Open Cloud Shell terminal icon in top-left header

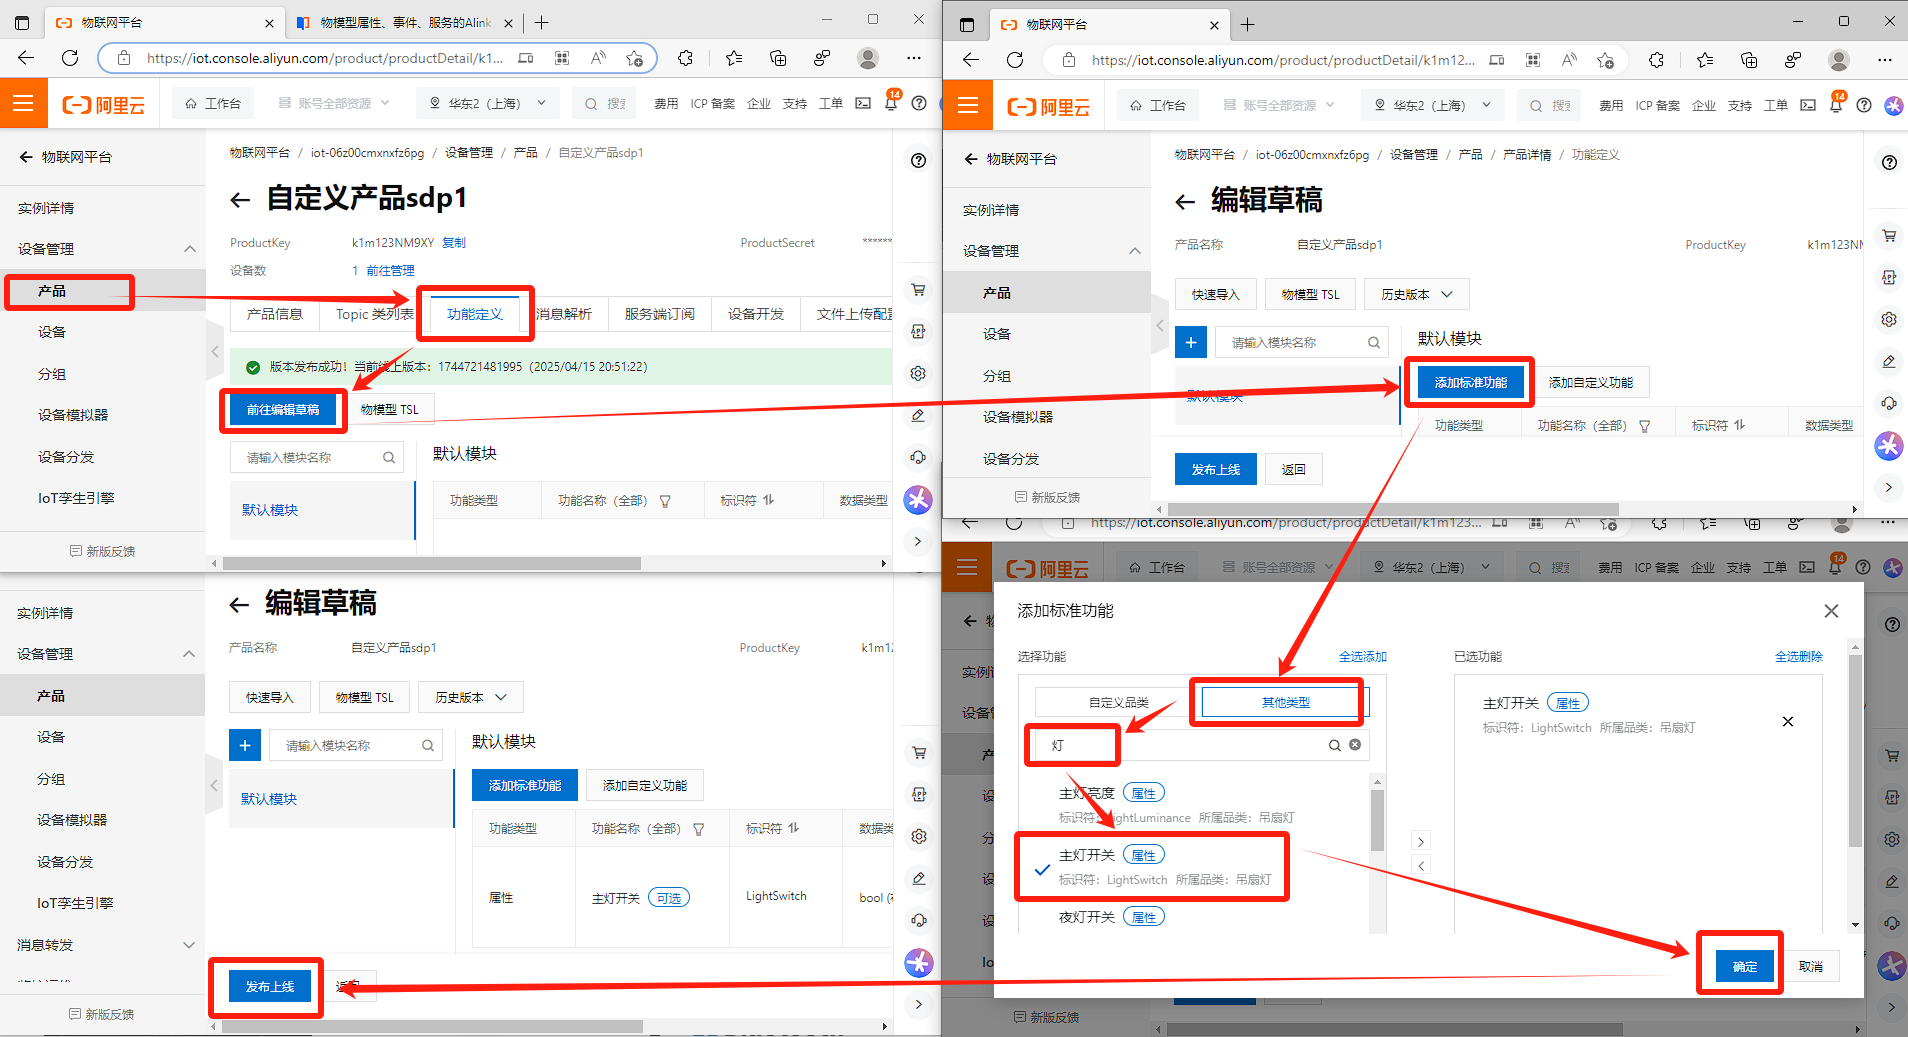863,103
